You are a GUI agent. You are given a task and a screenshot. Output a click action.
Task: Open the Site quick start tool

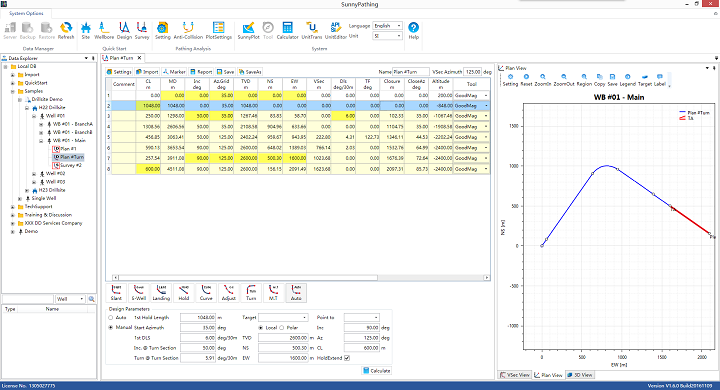click(x=85, y=30)
